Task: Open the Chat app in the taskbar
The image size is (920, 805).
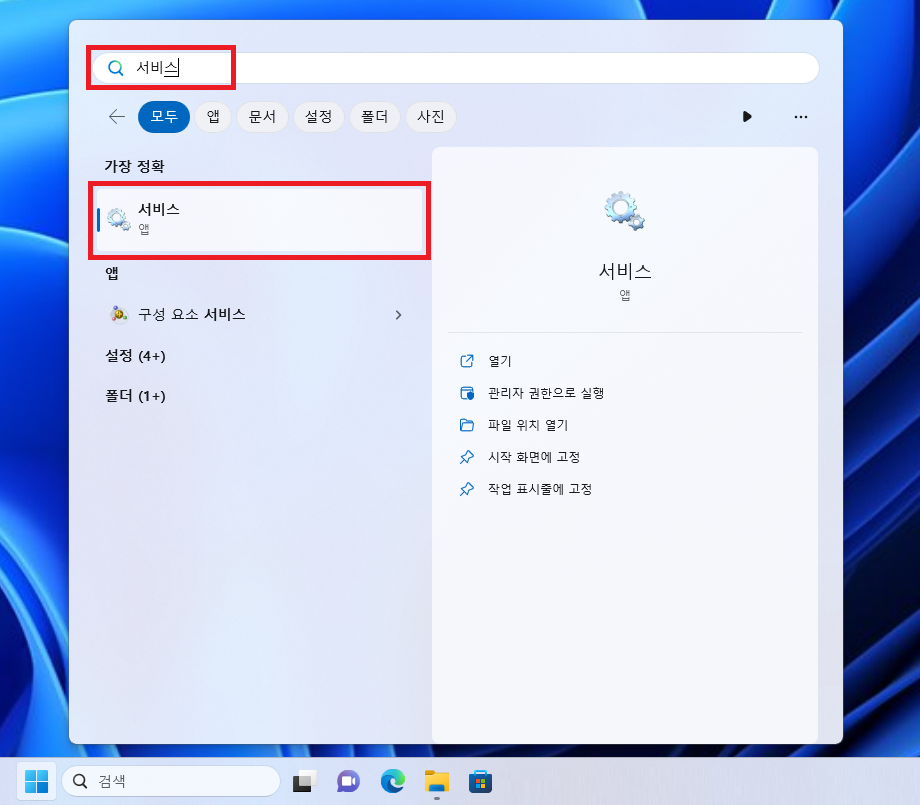Action: click(347, 781)
